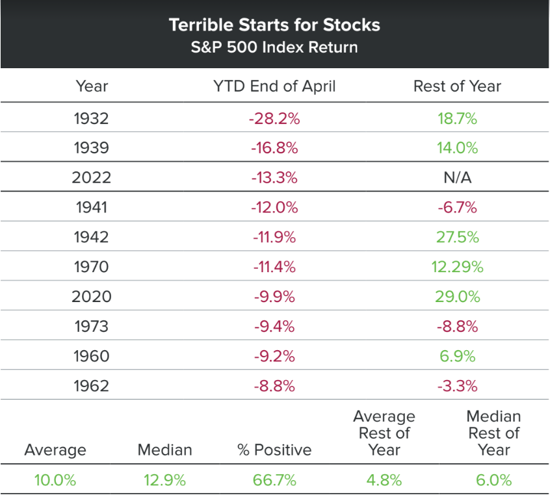This screenshot has height=495, width=550.
Task: Select the 1942 year cell
Action: (x=91, y=237)
